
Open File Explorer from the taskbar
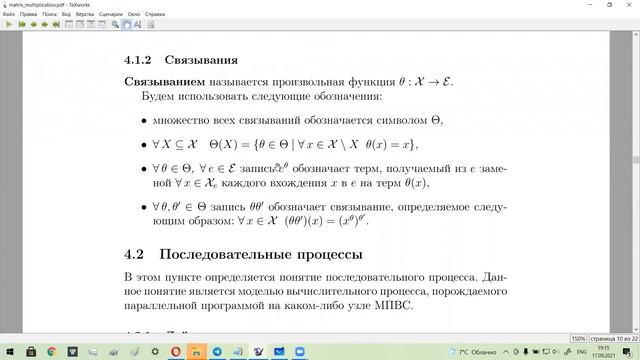click(196, 351)
